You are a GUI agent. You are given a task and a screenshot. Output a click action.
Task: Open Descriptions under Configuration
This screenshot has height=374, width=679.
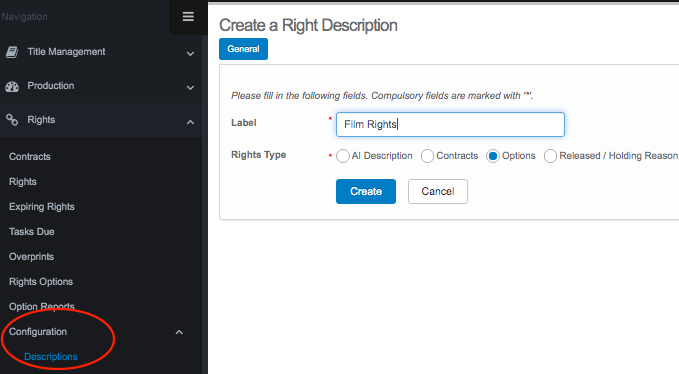click(x=51, y=357)
